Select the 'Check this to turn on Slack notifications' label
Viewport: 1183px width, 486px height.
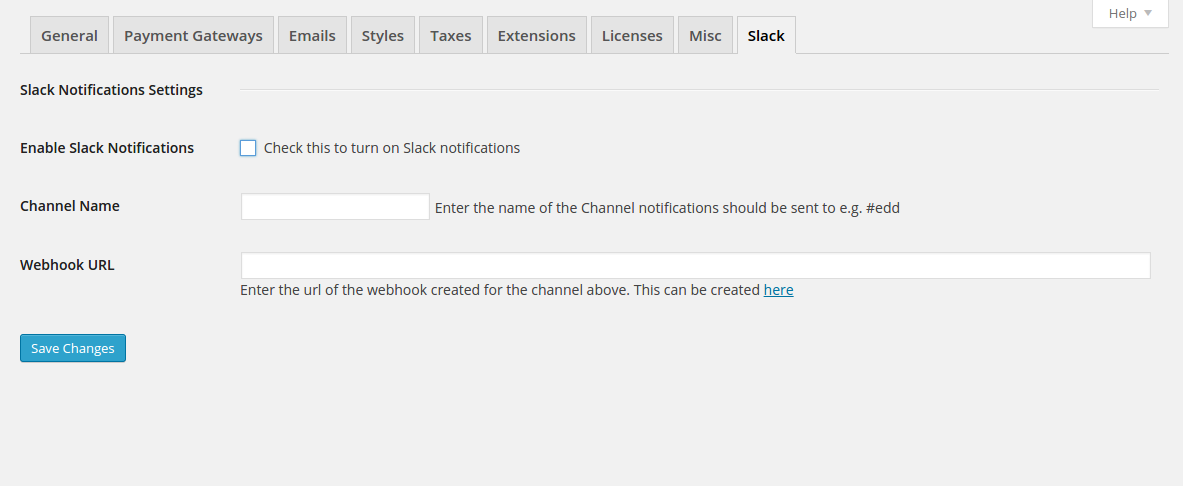coord(392,148)
